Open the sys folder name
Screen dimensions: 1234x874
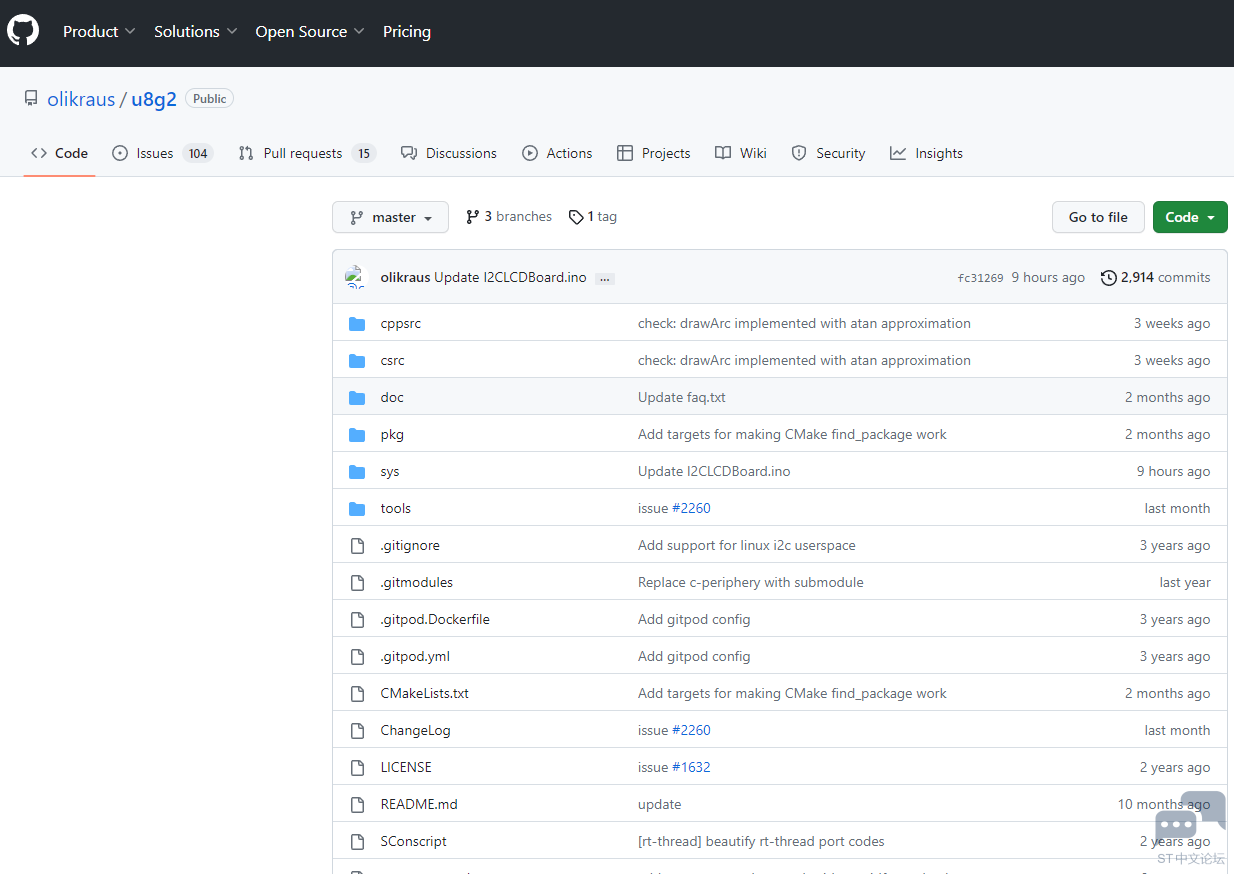[390, 471]
